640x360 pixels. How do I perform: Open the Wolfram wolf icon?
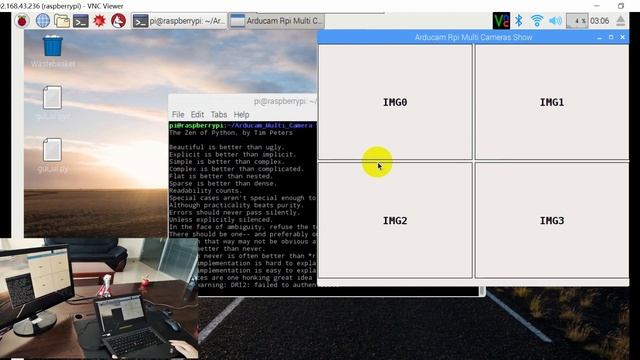click(x=118, y=21)
